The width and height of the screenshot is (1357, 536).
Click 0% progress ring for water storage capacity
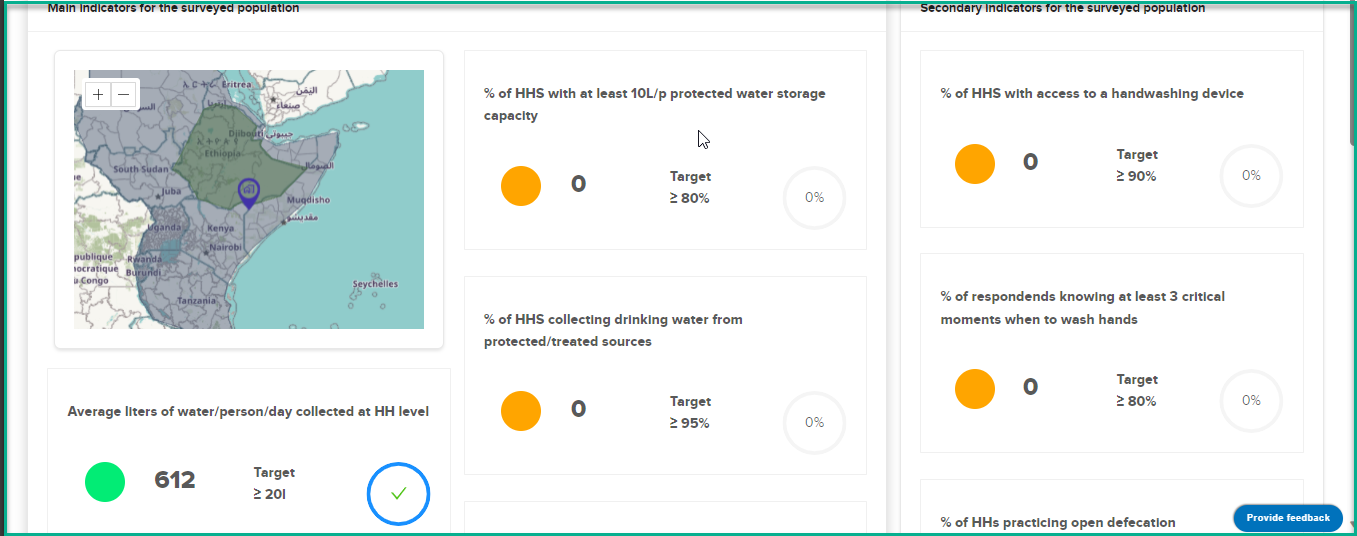click(x=814, y=198)
